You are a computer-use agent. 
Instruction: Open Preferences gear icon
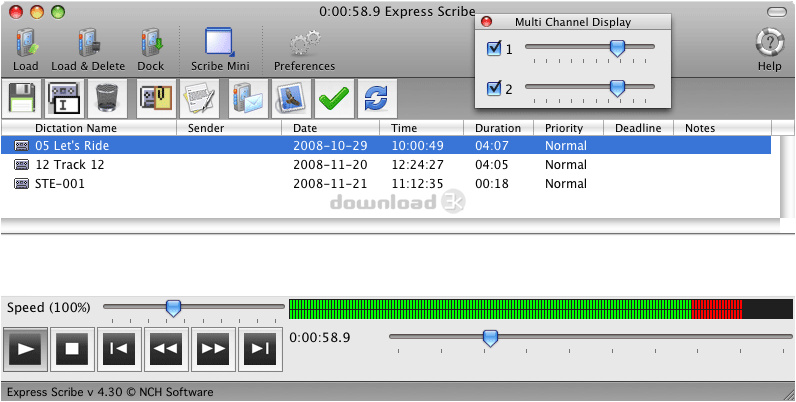304,44
